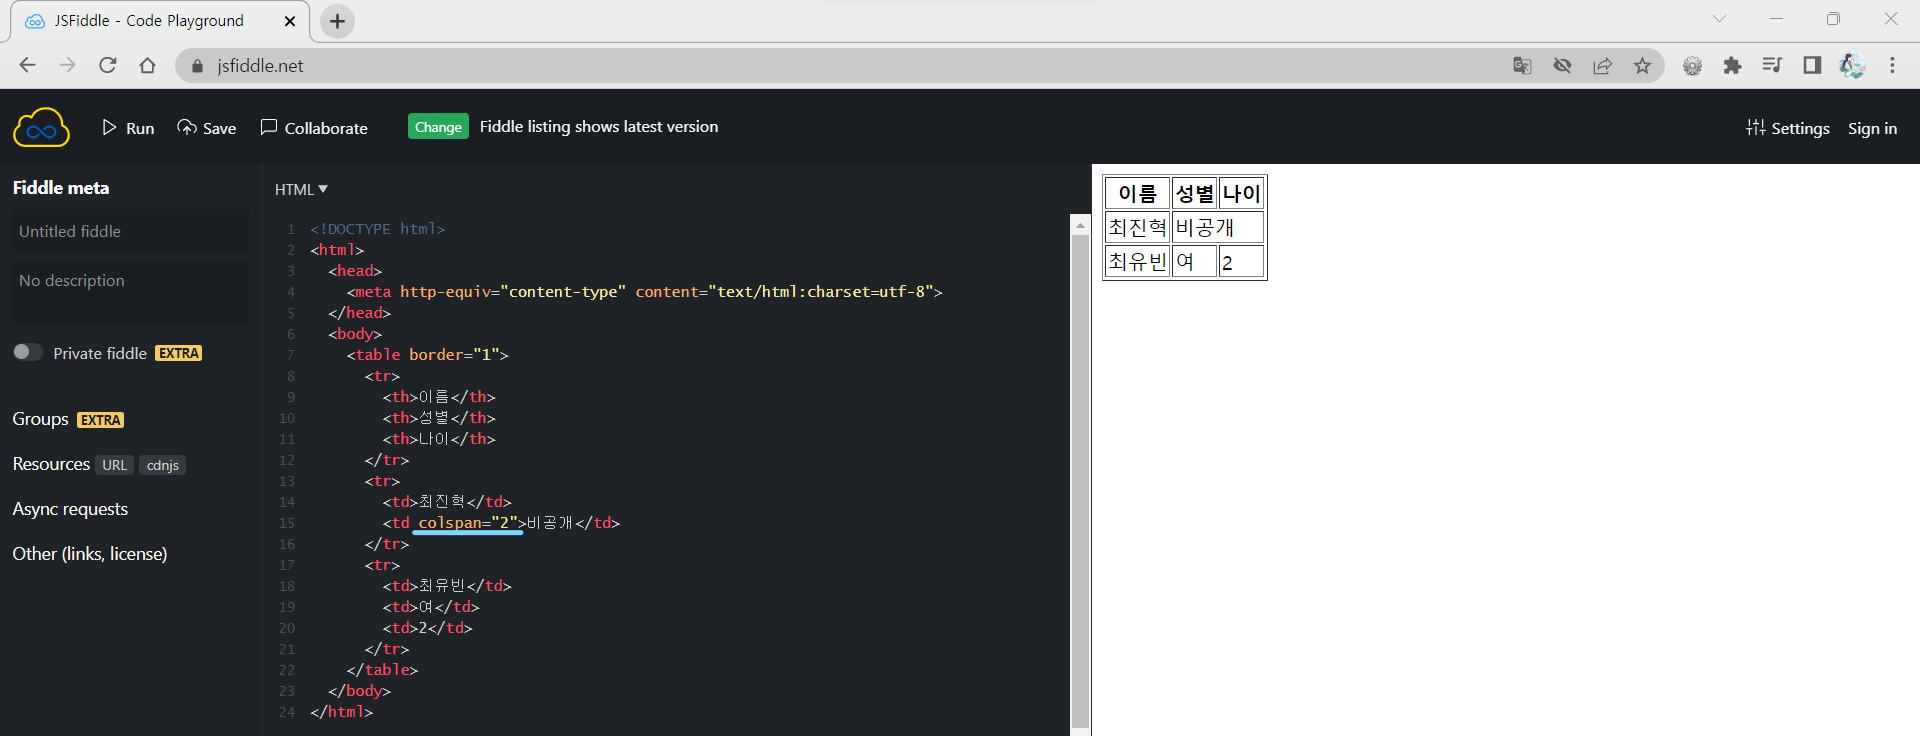The width and height of the screenshot is (1920, 736).
Task: Click the Untitled fiddle title field
Action: click(x=130, y=231)
